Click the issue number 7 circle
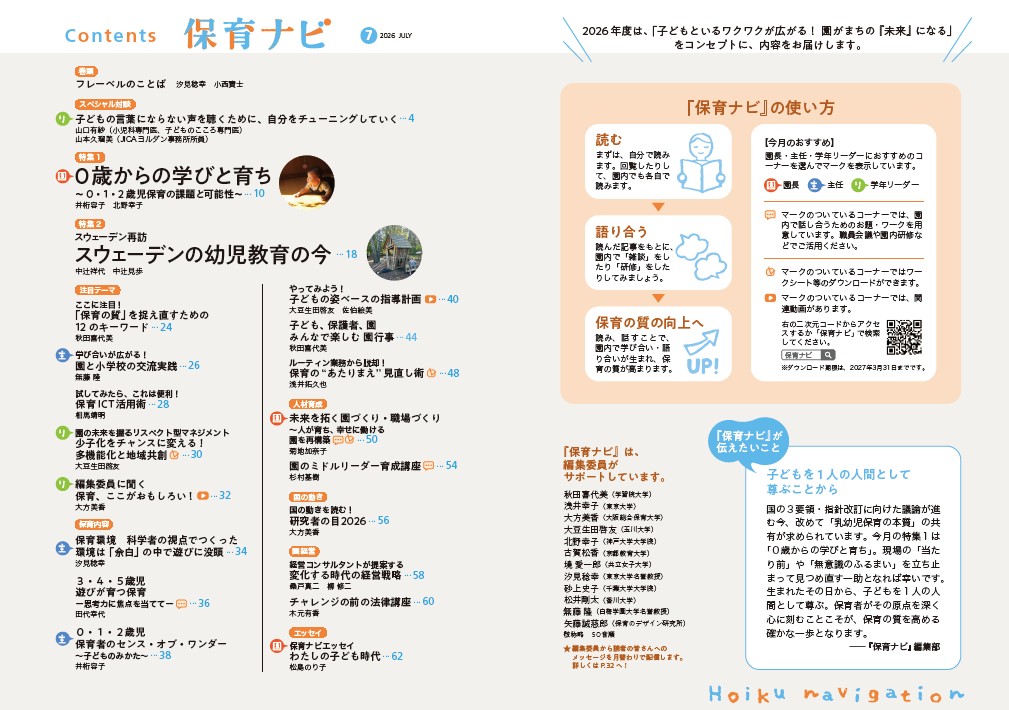Screen dimensions: 1009x710 click(x=369, y=35)
